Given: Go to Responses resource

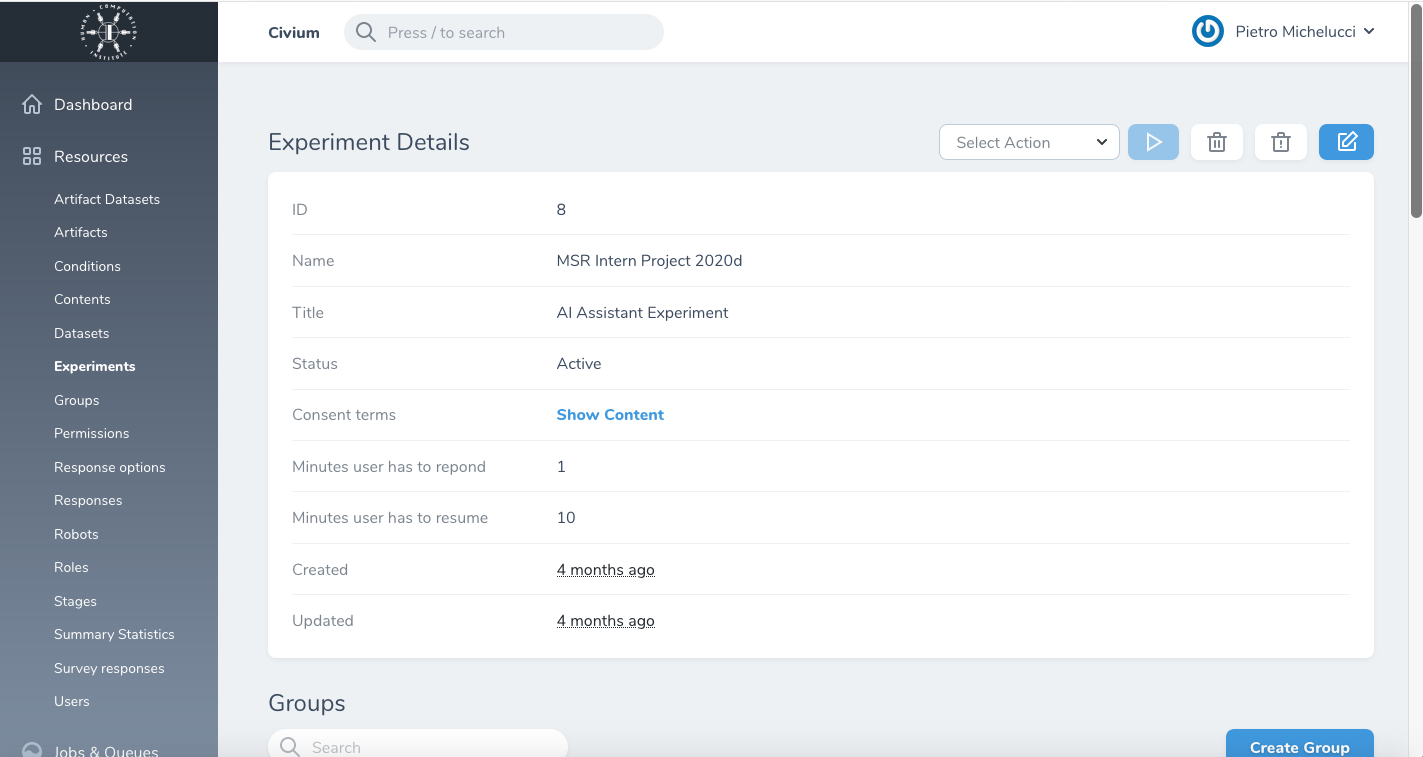Looking at the screenshot, I should 88,500.
